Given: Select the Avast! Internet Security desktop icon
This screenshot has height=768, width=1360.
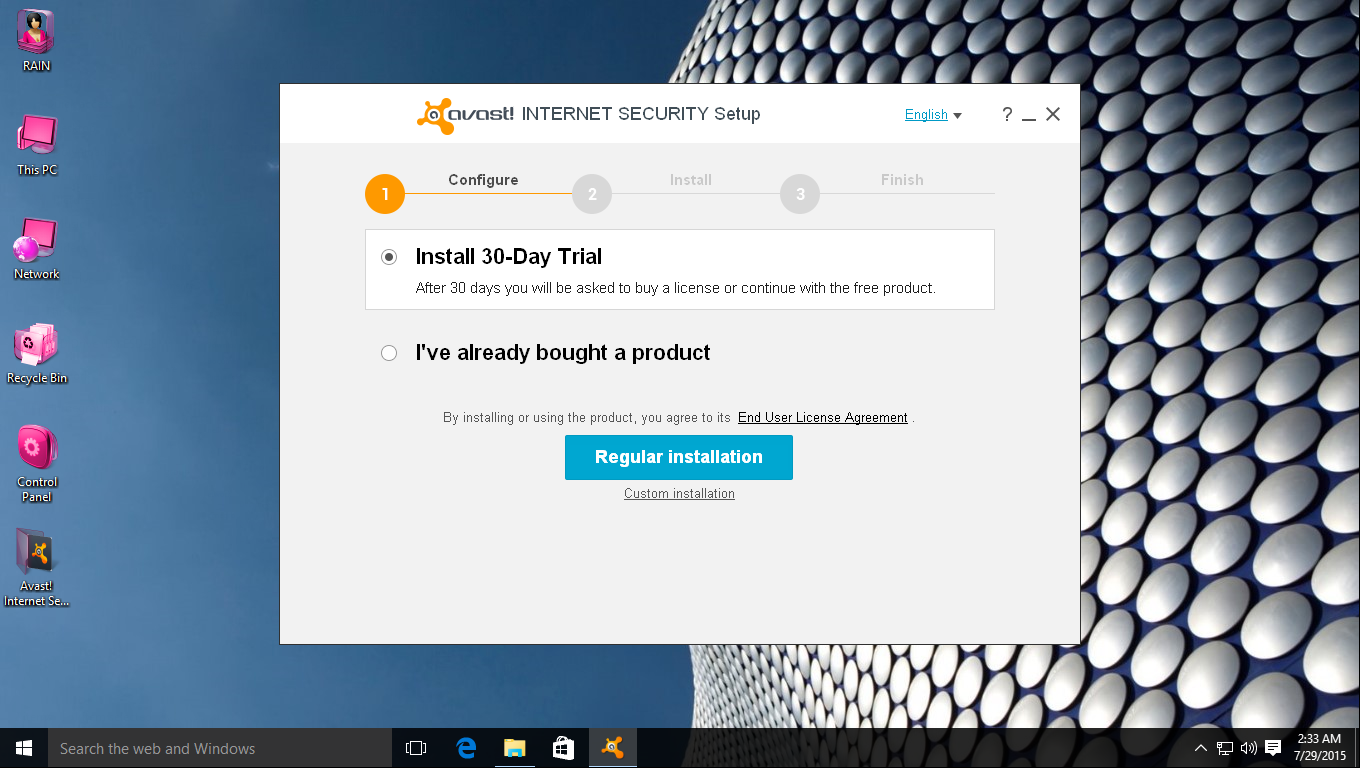Looking at the screenshot, I should [x=37, y=568].
